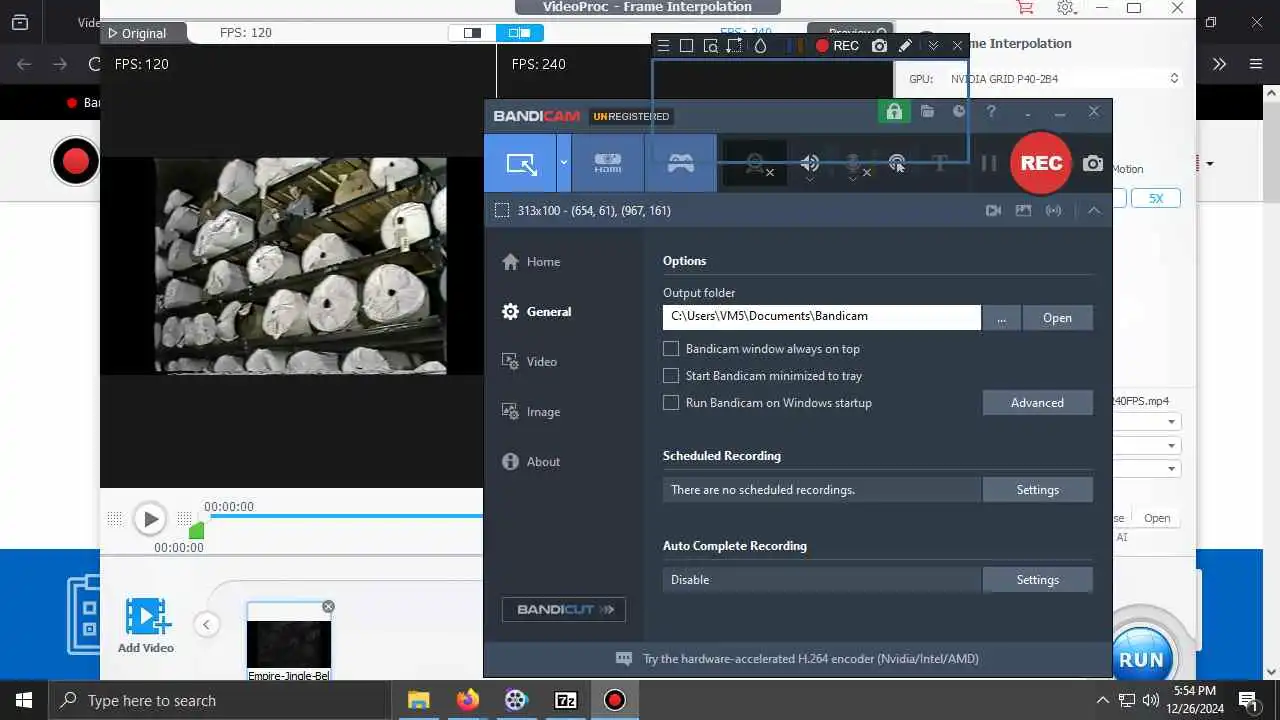Select Bandicam's rectangle screen recording mode
The height and width of the screenshot is (720, 1280).
(521, 163)
